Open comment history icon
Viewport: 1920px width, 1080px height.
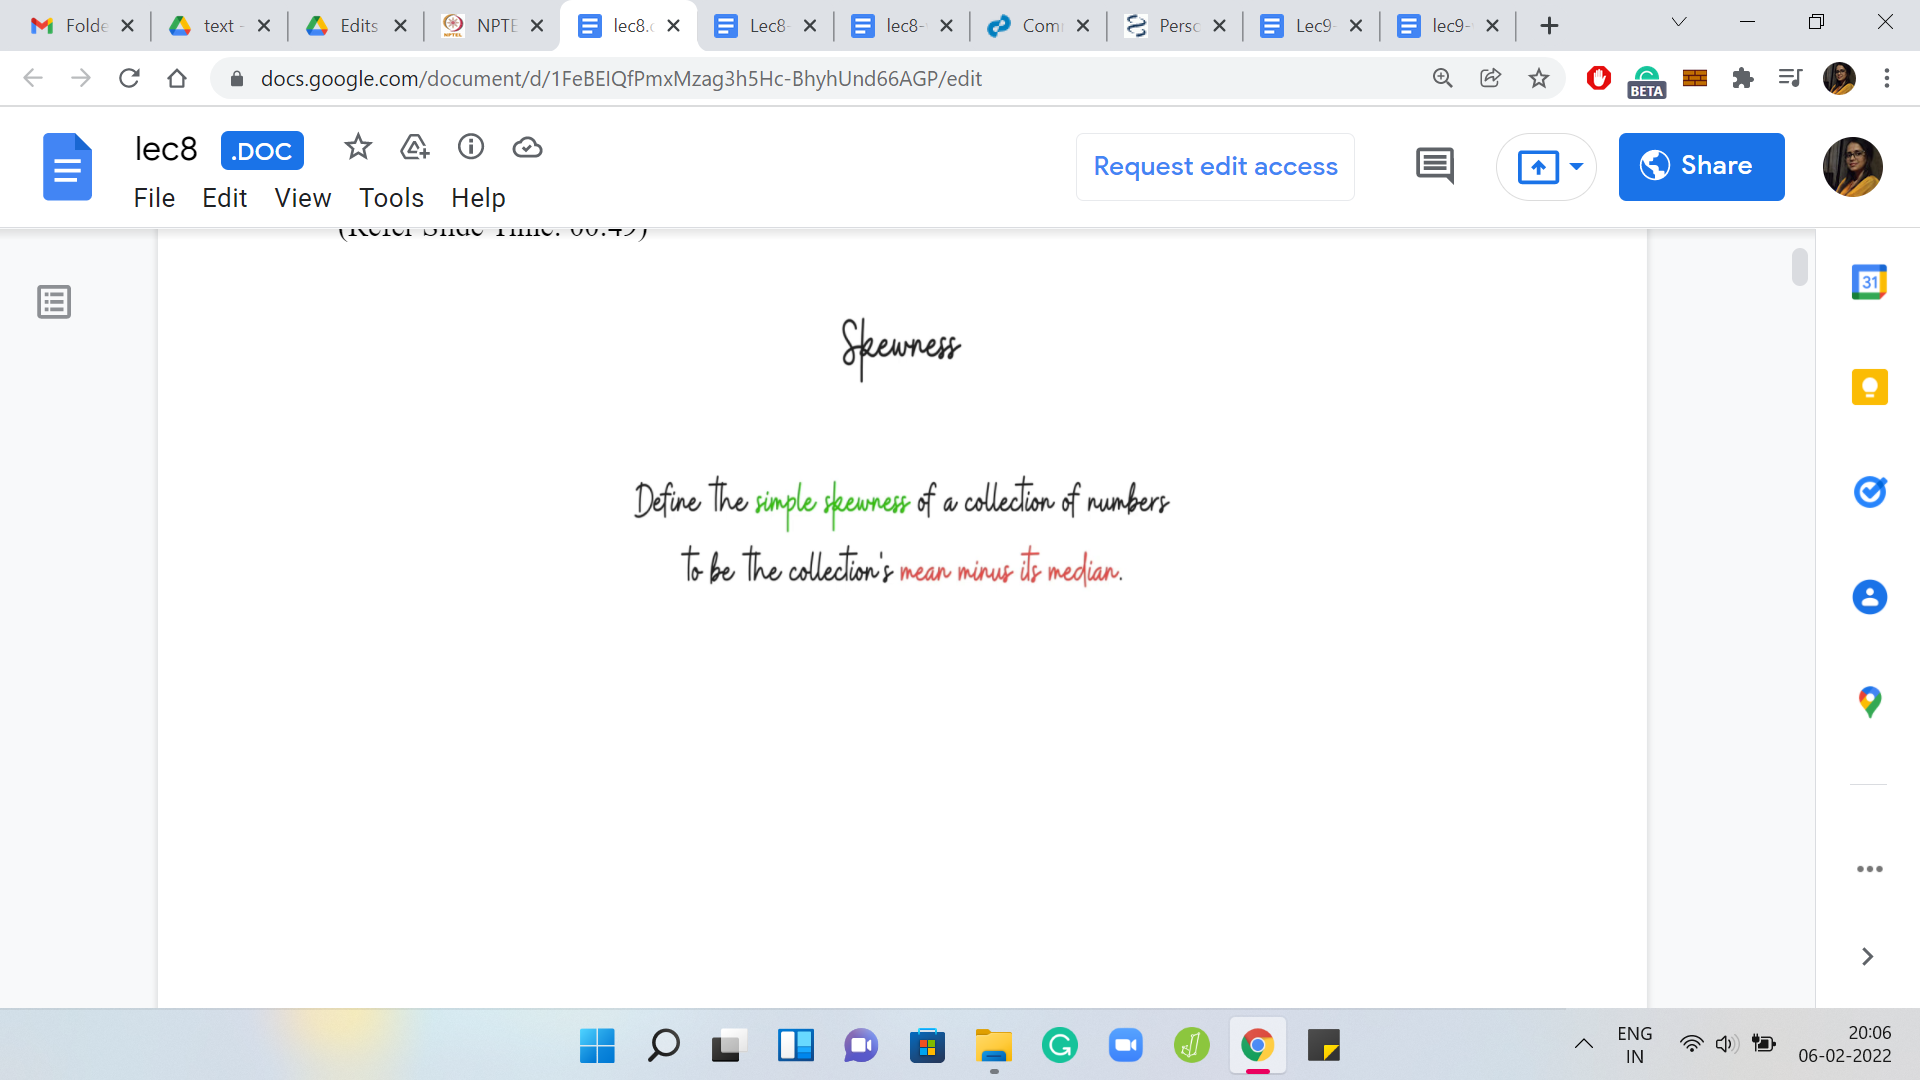1434,166
